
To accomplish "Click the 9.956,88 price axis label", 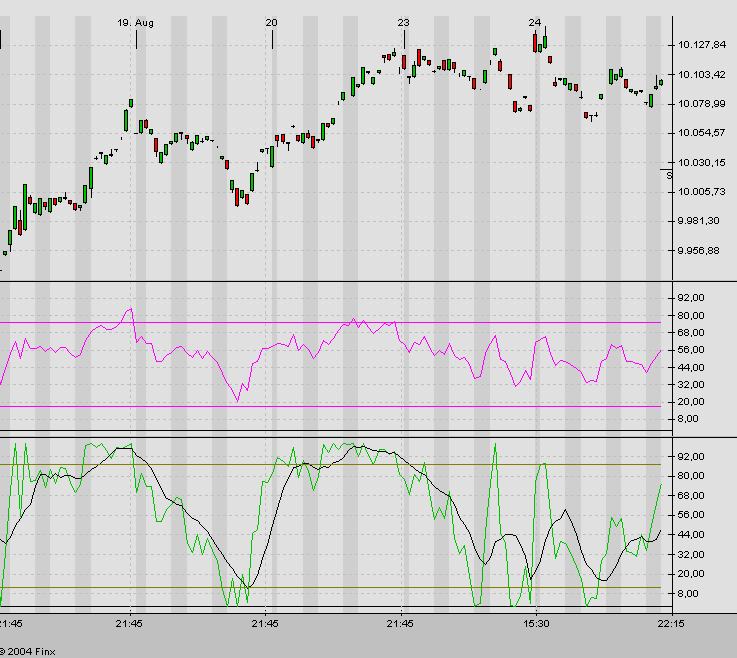I will [699, 251].
